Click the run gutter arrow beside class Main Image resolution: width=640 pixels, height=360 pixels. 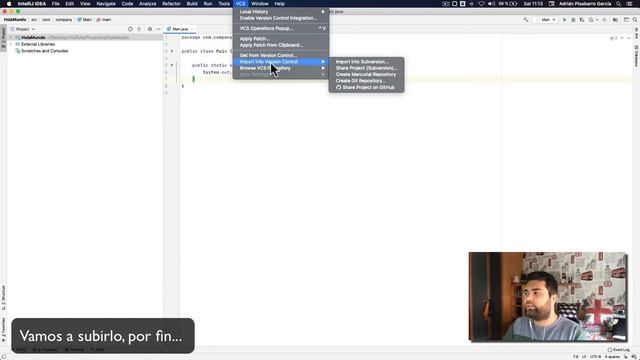(172, 51)
